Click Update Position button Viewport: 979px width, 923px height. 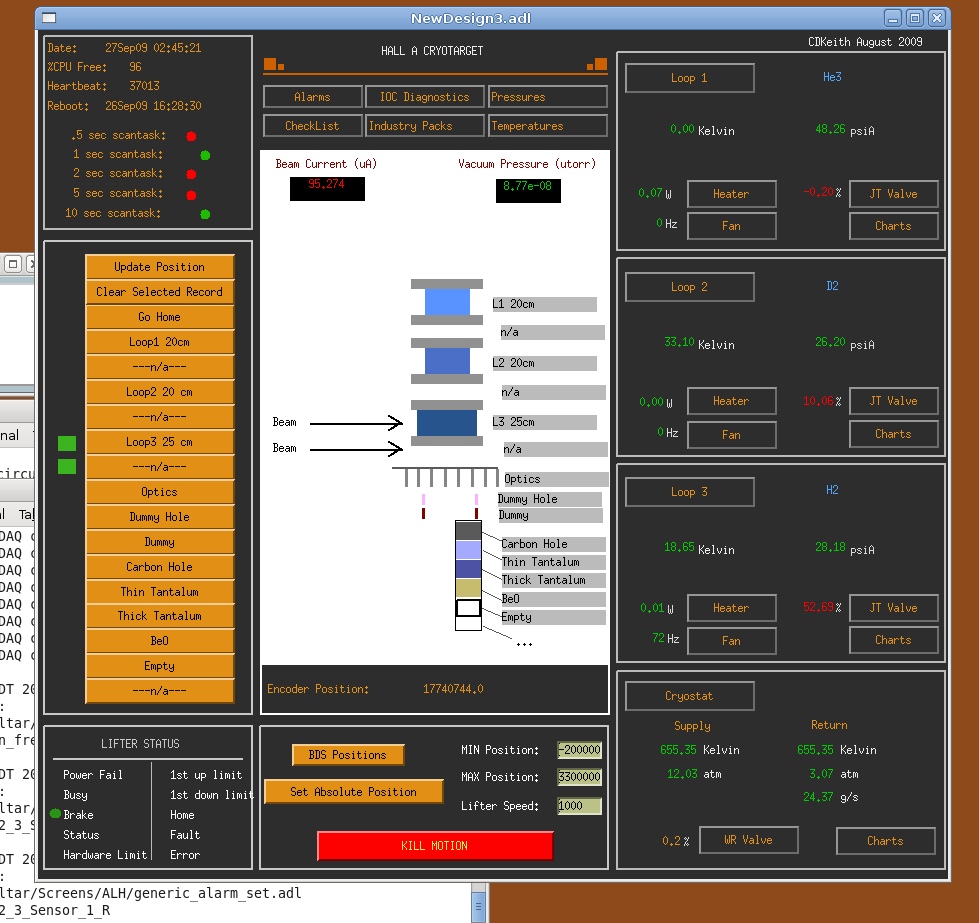(160, 267)
